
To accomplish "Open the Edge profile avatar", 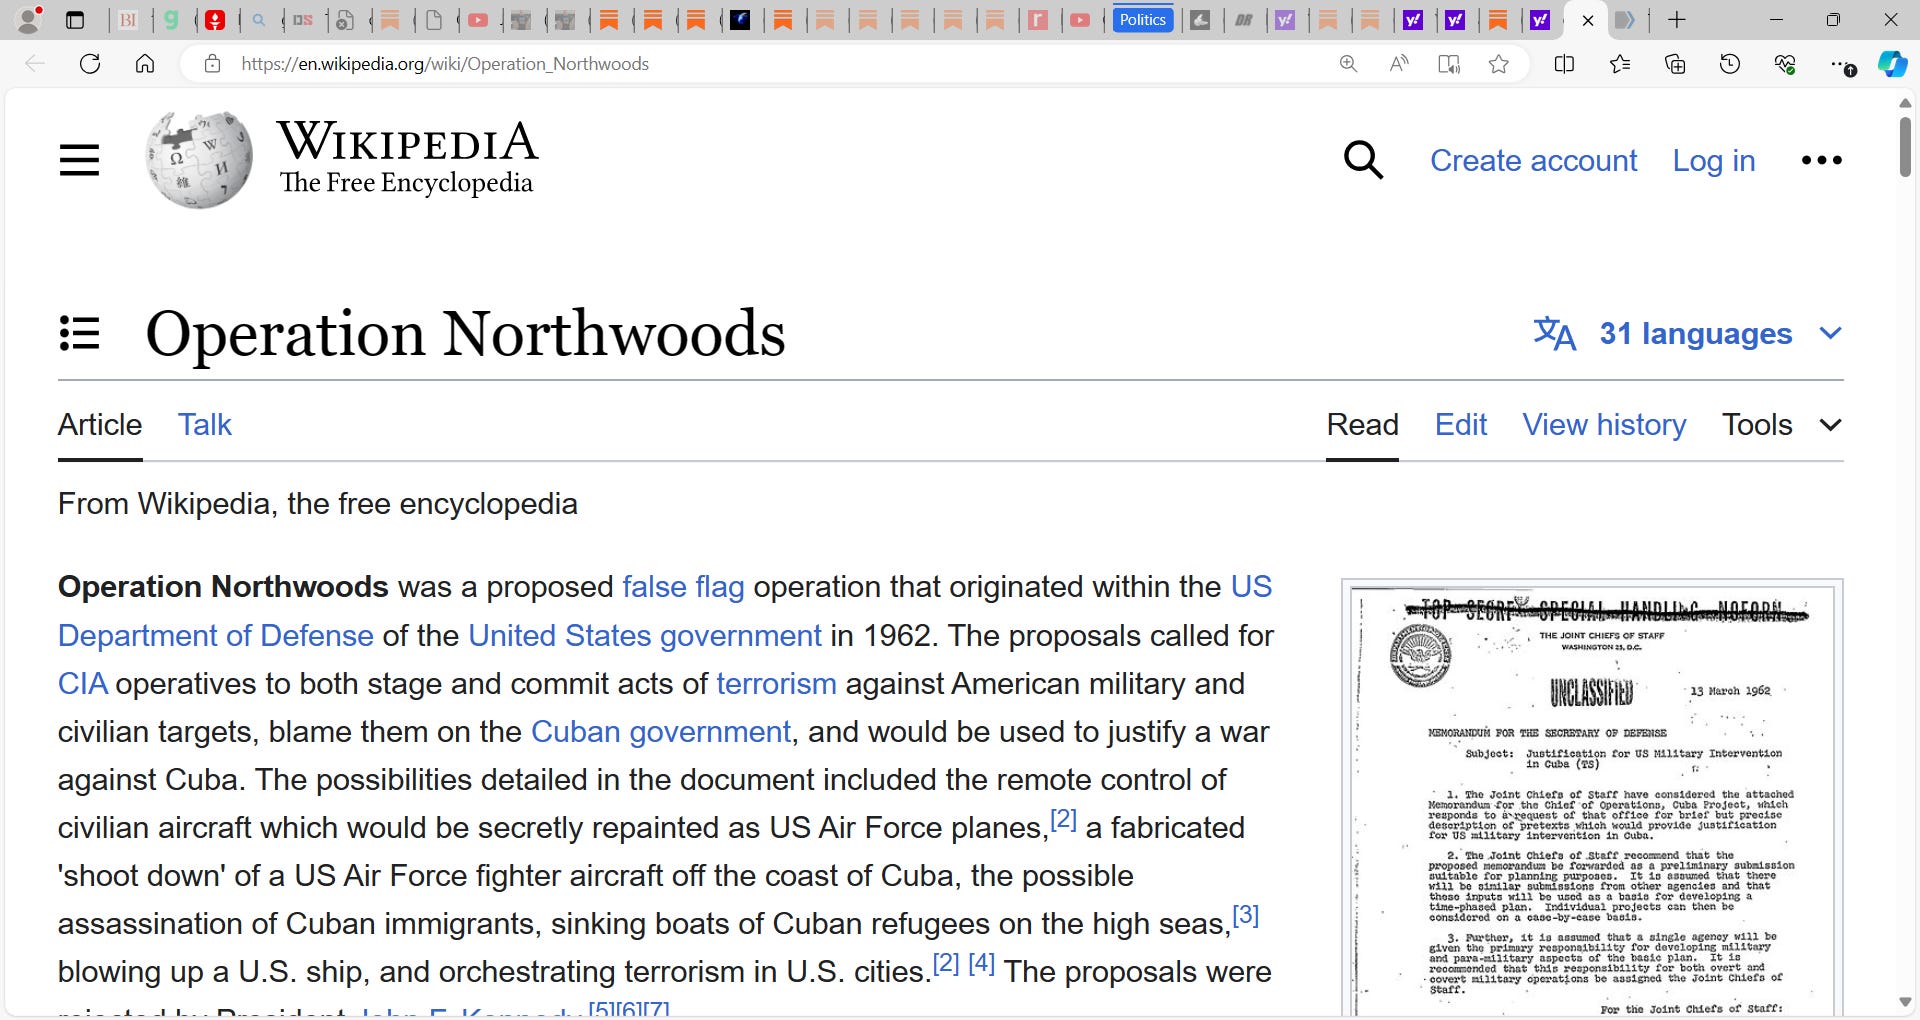I will [x=30, y=20].
